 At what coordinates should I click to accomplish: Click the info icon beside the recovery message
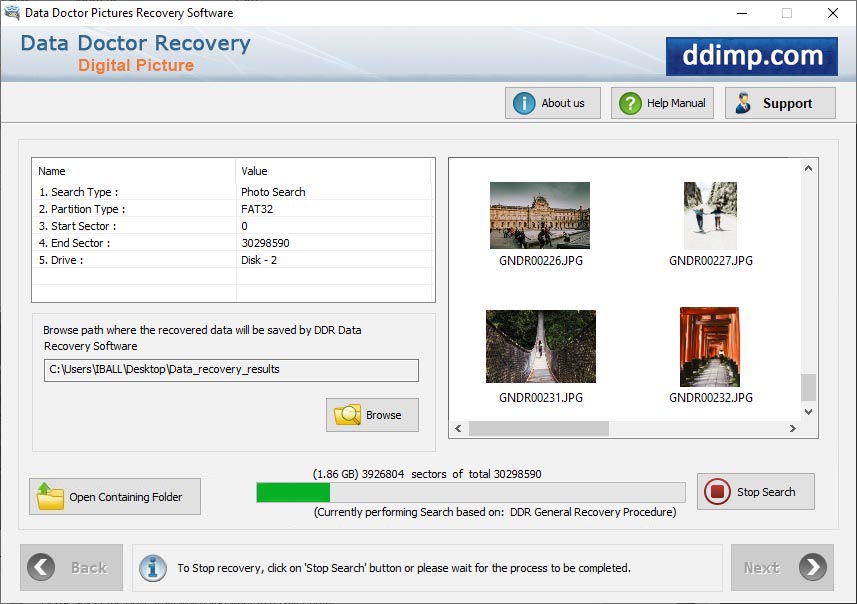click(153, 567)
